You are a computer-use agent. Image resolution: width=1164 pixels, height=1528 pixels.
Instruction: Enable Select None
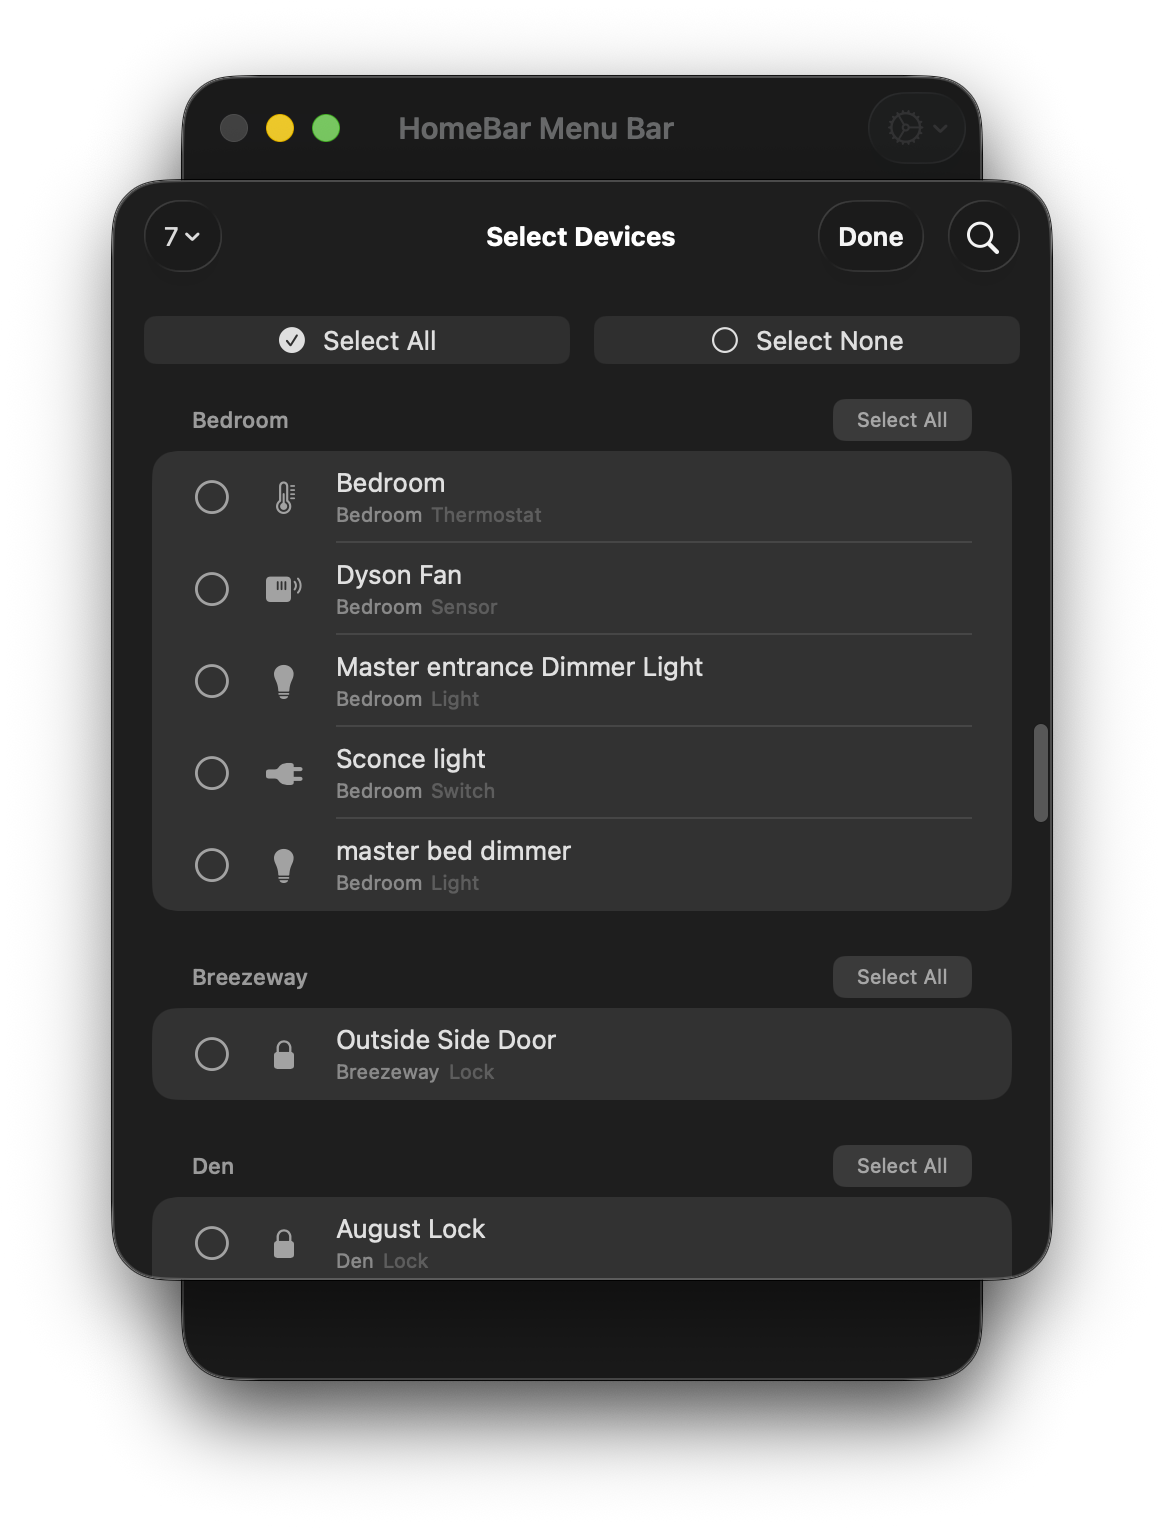[x=806, y=340]
